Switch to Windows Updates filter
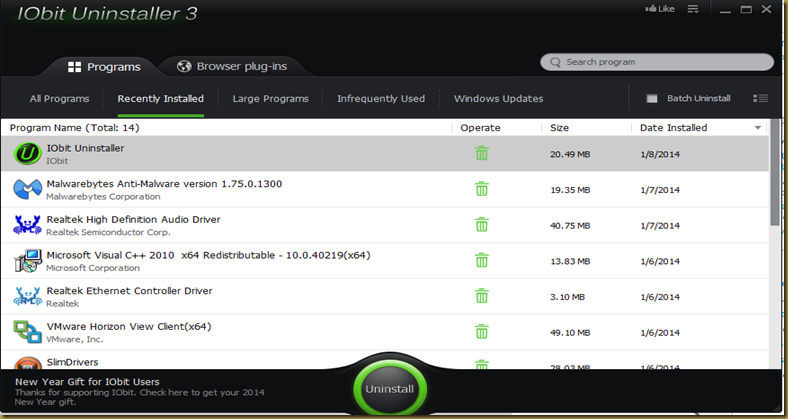The width and height of the screenshot is (788, 419). pos(499,99)
